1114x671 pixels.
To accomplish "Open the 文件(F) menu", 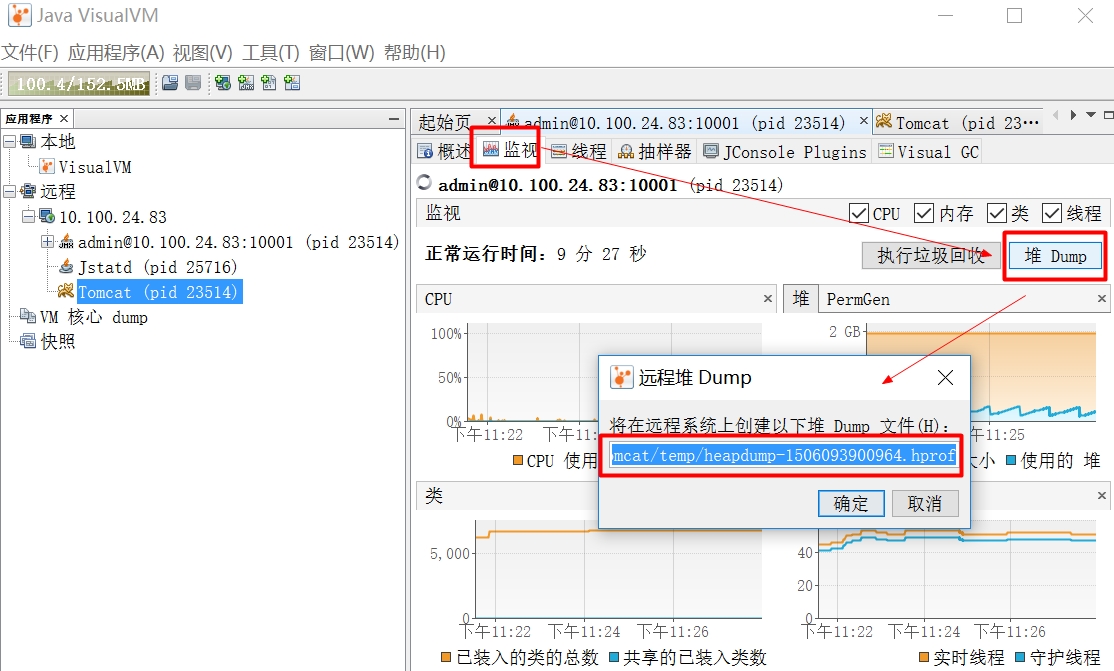I will pyautogui.click(x=30, y=53).
